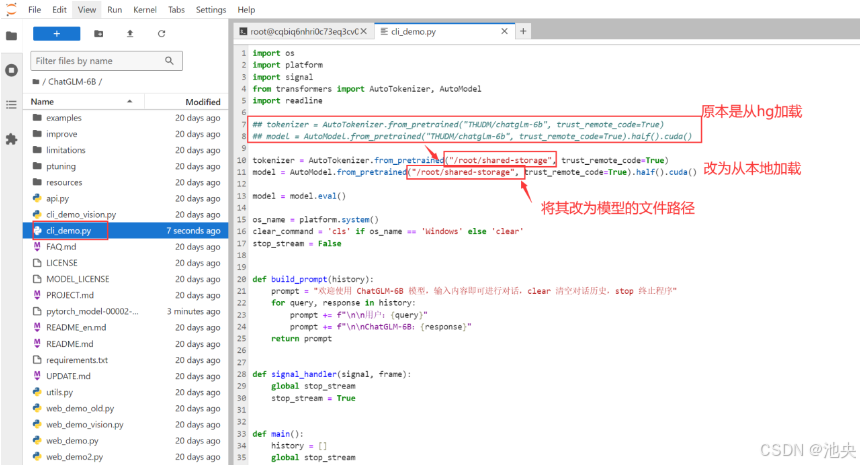
Task: Select README_en.md file
Action: click(x=126, y=327)
